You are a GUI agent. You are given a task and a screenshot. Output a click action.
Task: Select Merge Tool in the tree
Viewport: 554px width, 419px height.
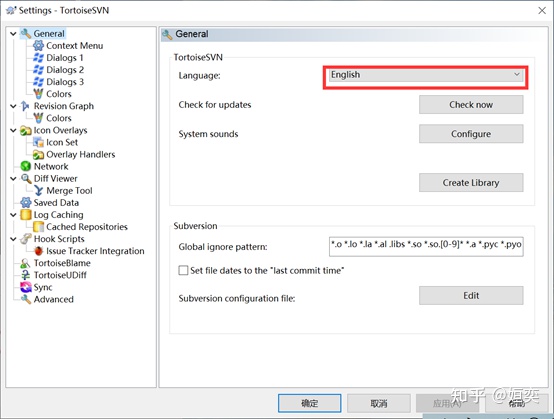coord(69,191)
